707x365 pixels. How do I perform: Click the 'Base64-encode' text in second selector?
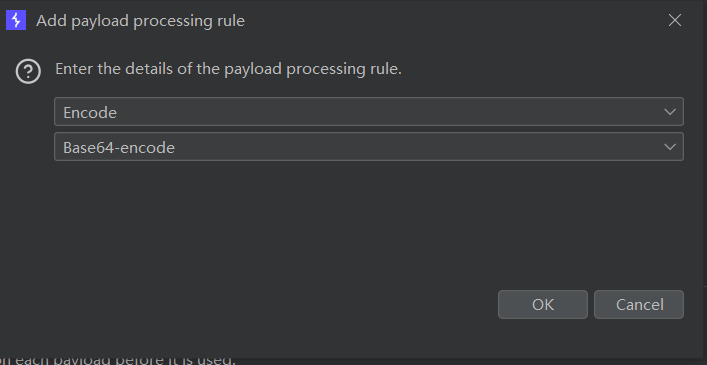pyautogui.click(x=119, y=147)
